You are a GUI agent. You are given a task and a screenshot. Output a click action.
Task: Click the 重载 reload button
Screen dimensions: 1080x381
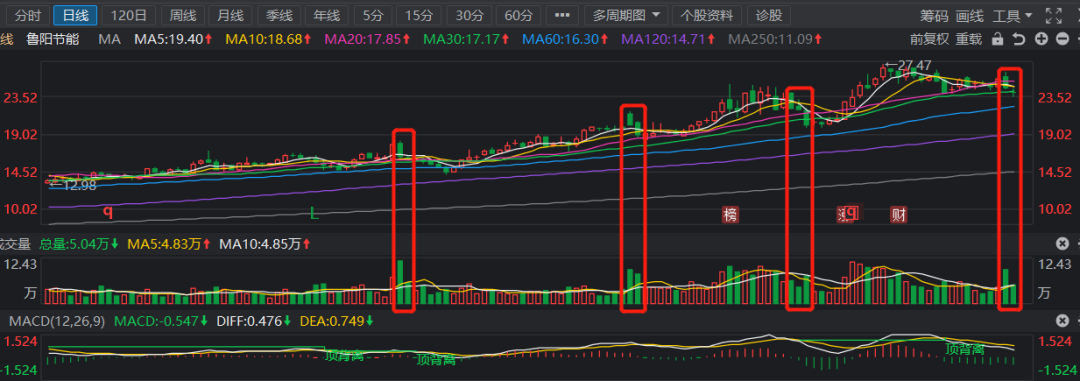point(968,40)
